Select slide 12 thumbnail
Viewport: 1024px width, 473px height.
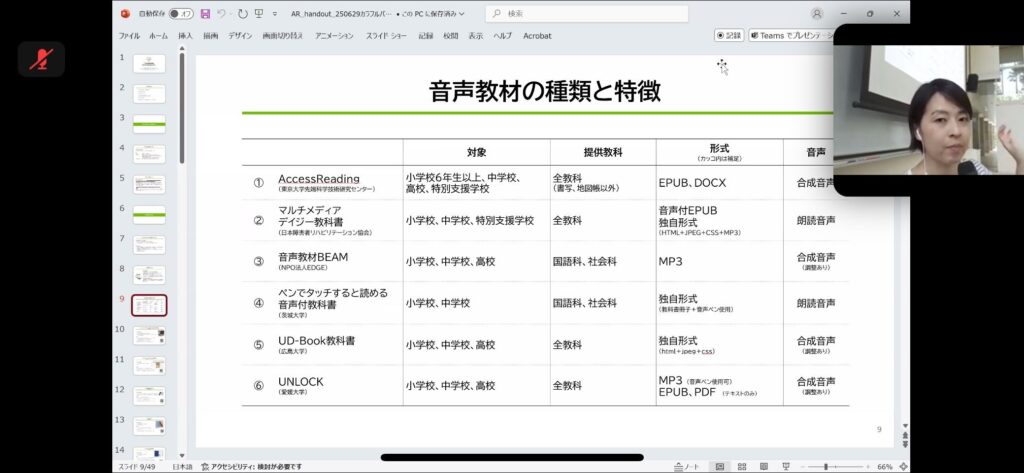(149, 395)
